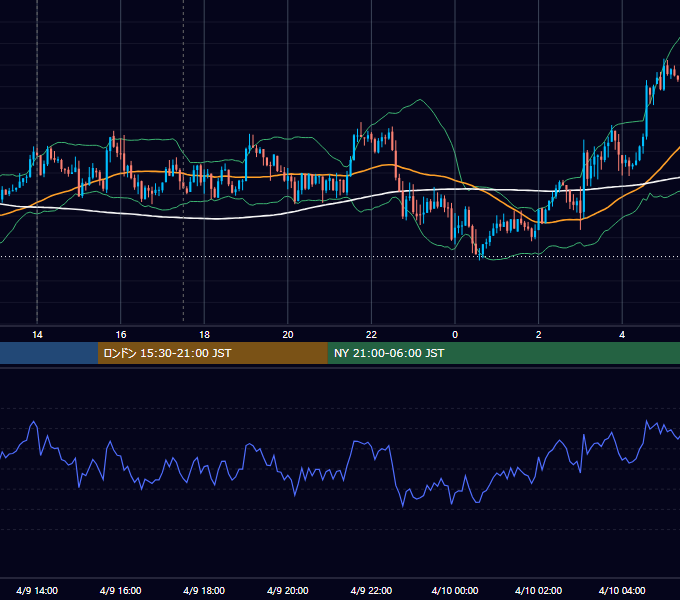This screenshot has width=680, height=600.
Task: Click the hour label 2 on time axis
Action: (x=539, y=335)
